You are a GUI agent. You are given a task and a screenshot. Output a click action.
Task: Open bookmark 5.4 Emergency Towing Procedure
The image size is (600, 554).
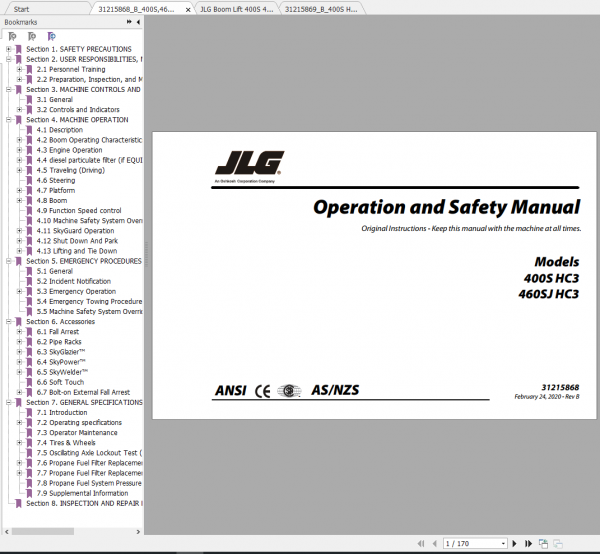pos(89,301)
